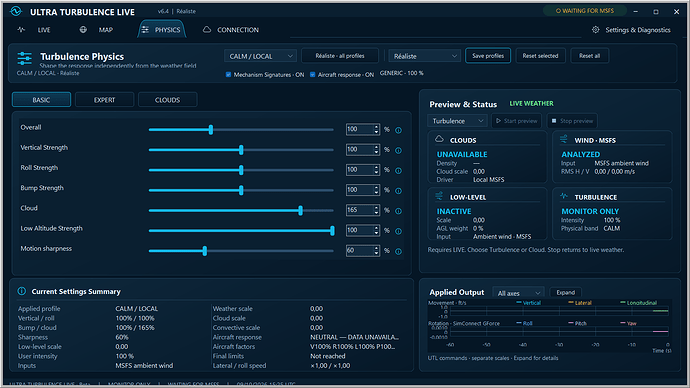690x388 pixels.
Task: Click the LIVE WEATHER label
Action: pyautogui.click(x=532, y=103)
